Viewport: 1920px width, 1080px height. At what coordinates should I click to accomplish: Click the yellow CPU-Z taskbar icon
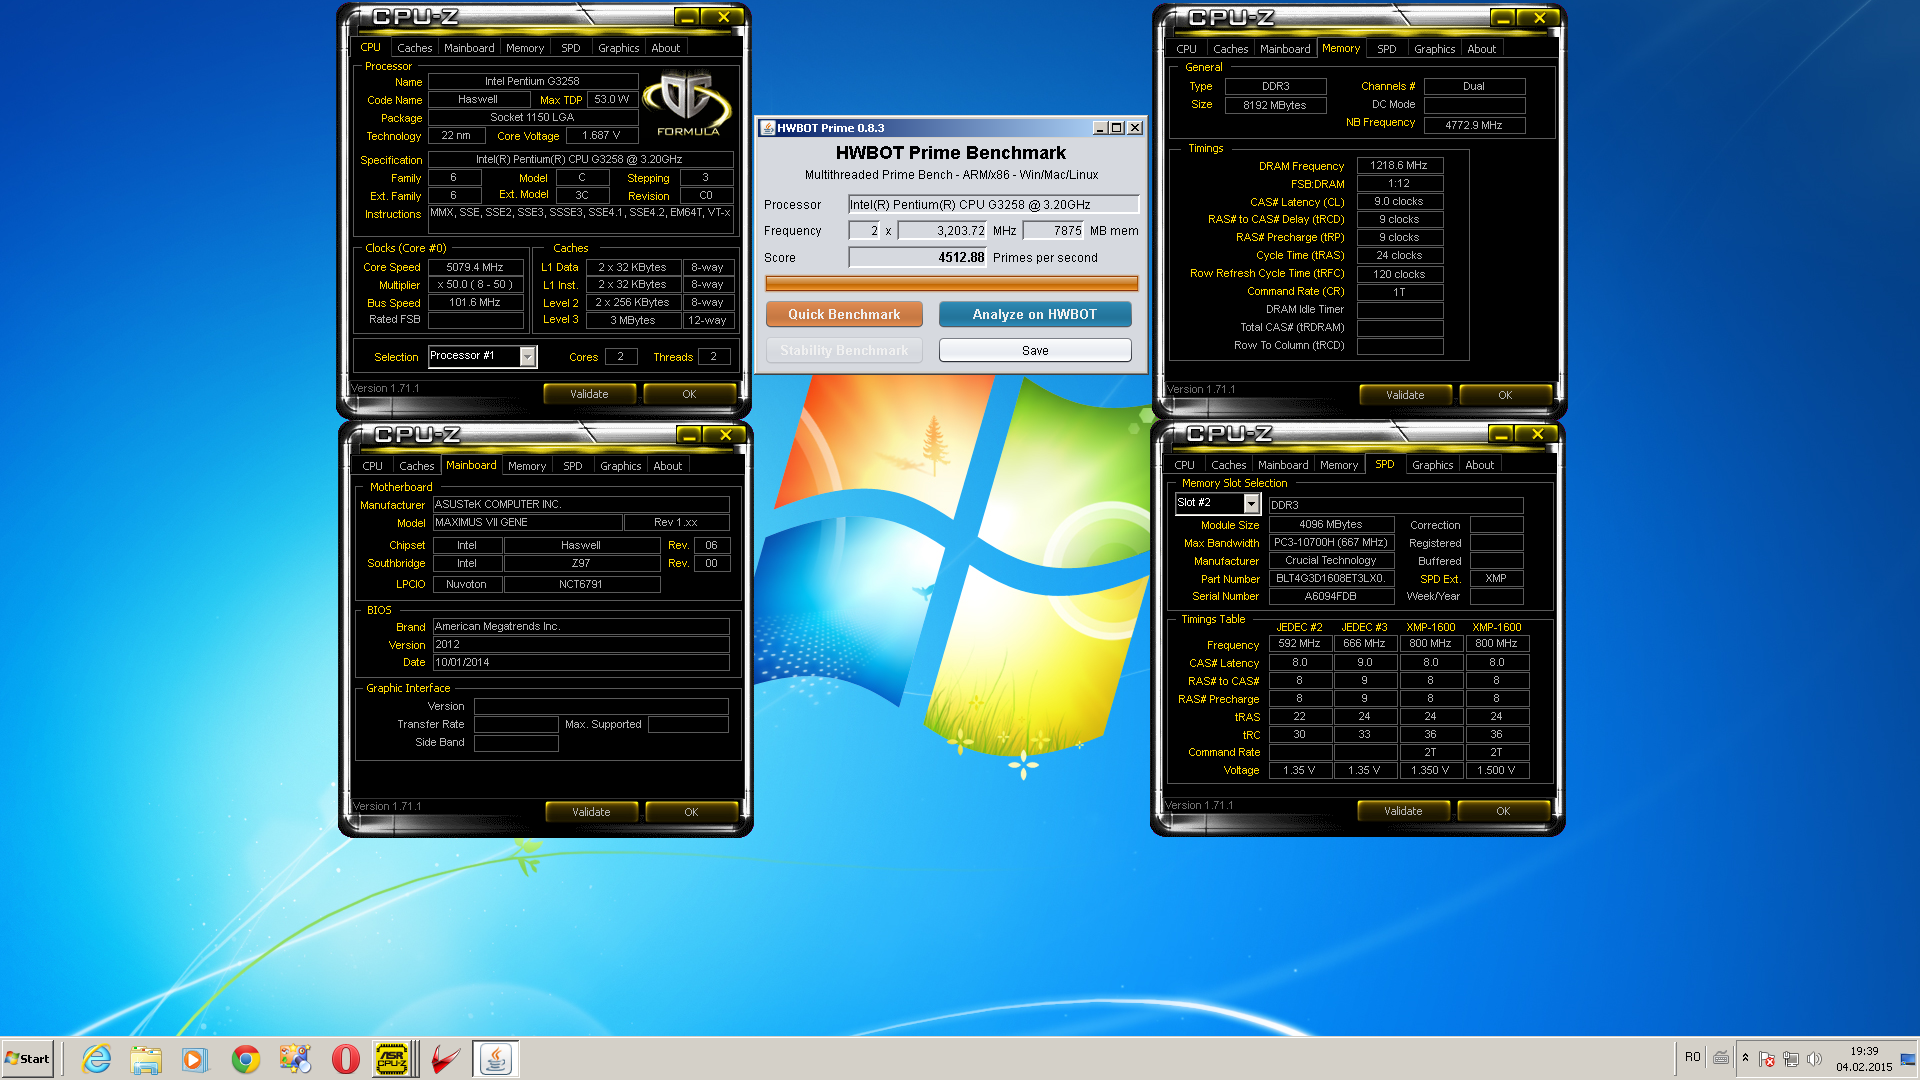point(391,1059)
